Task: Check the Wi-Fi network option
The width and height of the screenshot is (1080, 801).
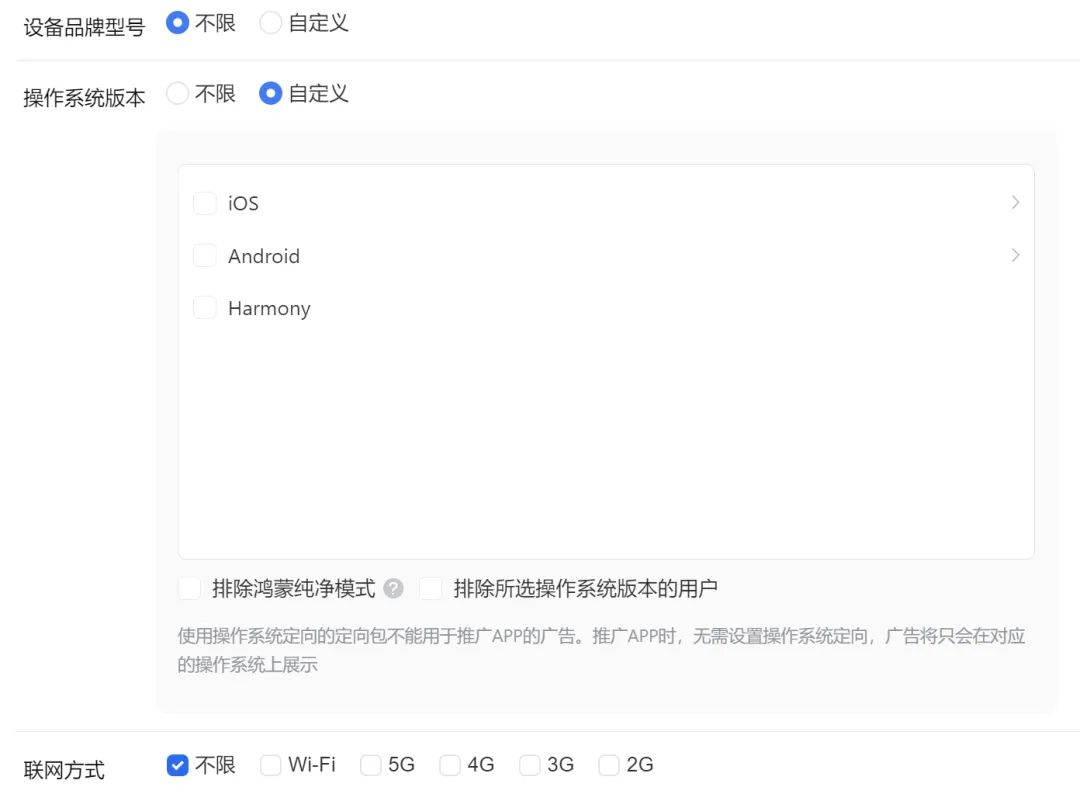Action: click(x=270, y=764)
